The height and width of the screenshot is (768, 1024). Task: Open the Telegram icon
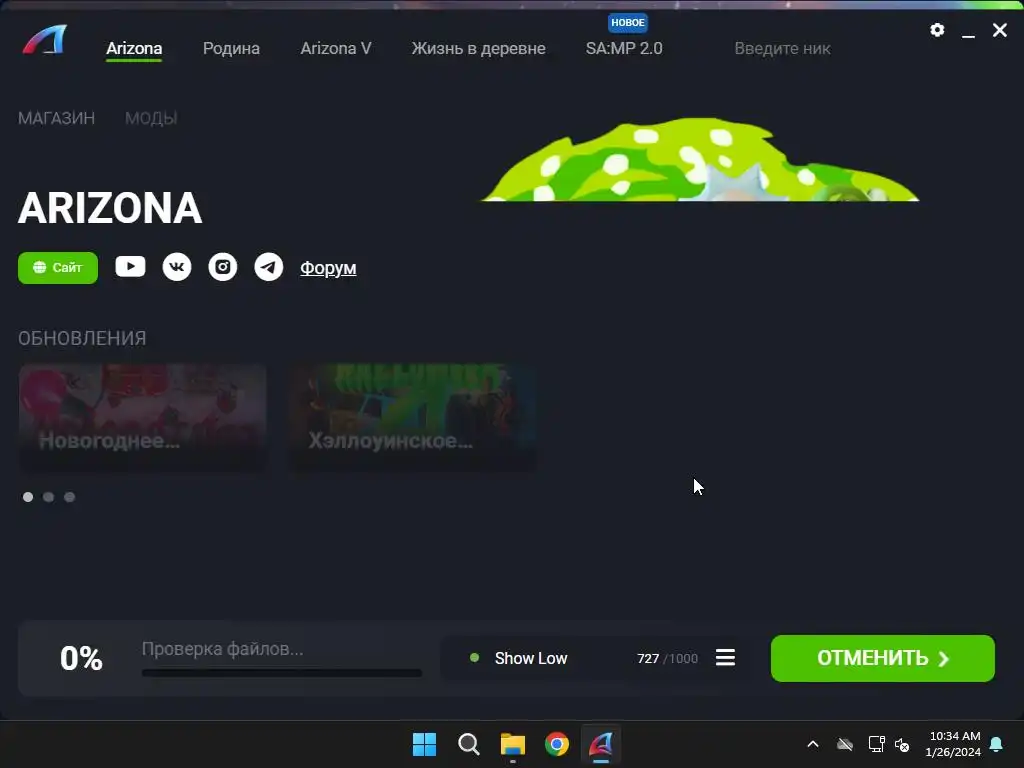(268, 267)
